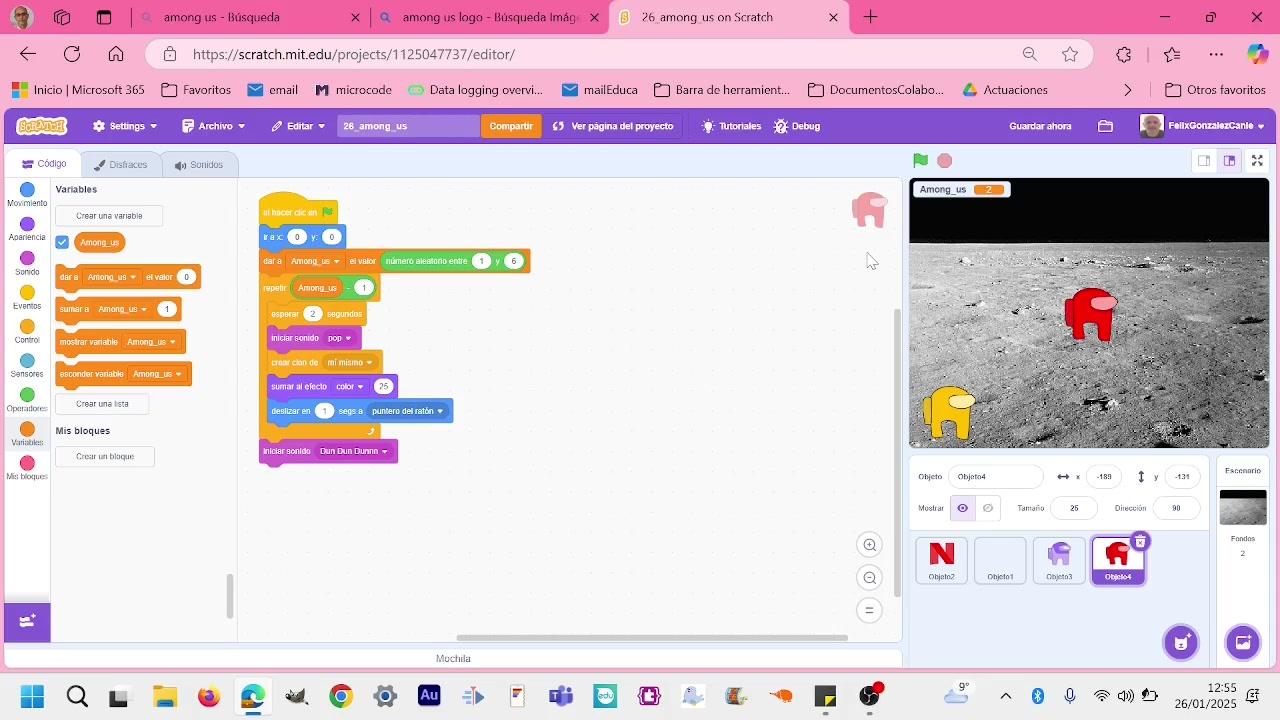Open Debug in the Scratch menu bar
This screenshot has height=720, width=1280.
(797, 126)
